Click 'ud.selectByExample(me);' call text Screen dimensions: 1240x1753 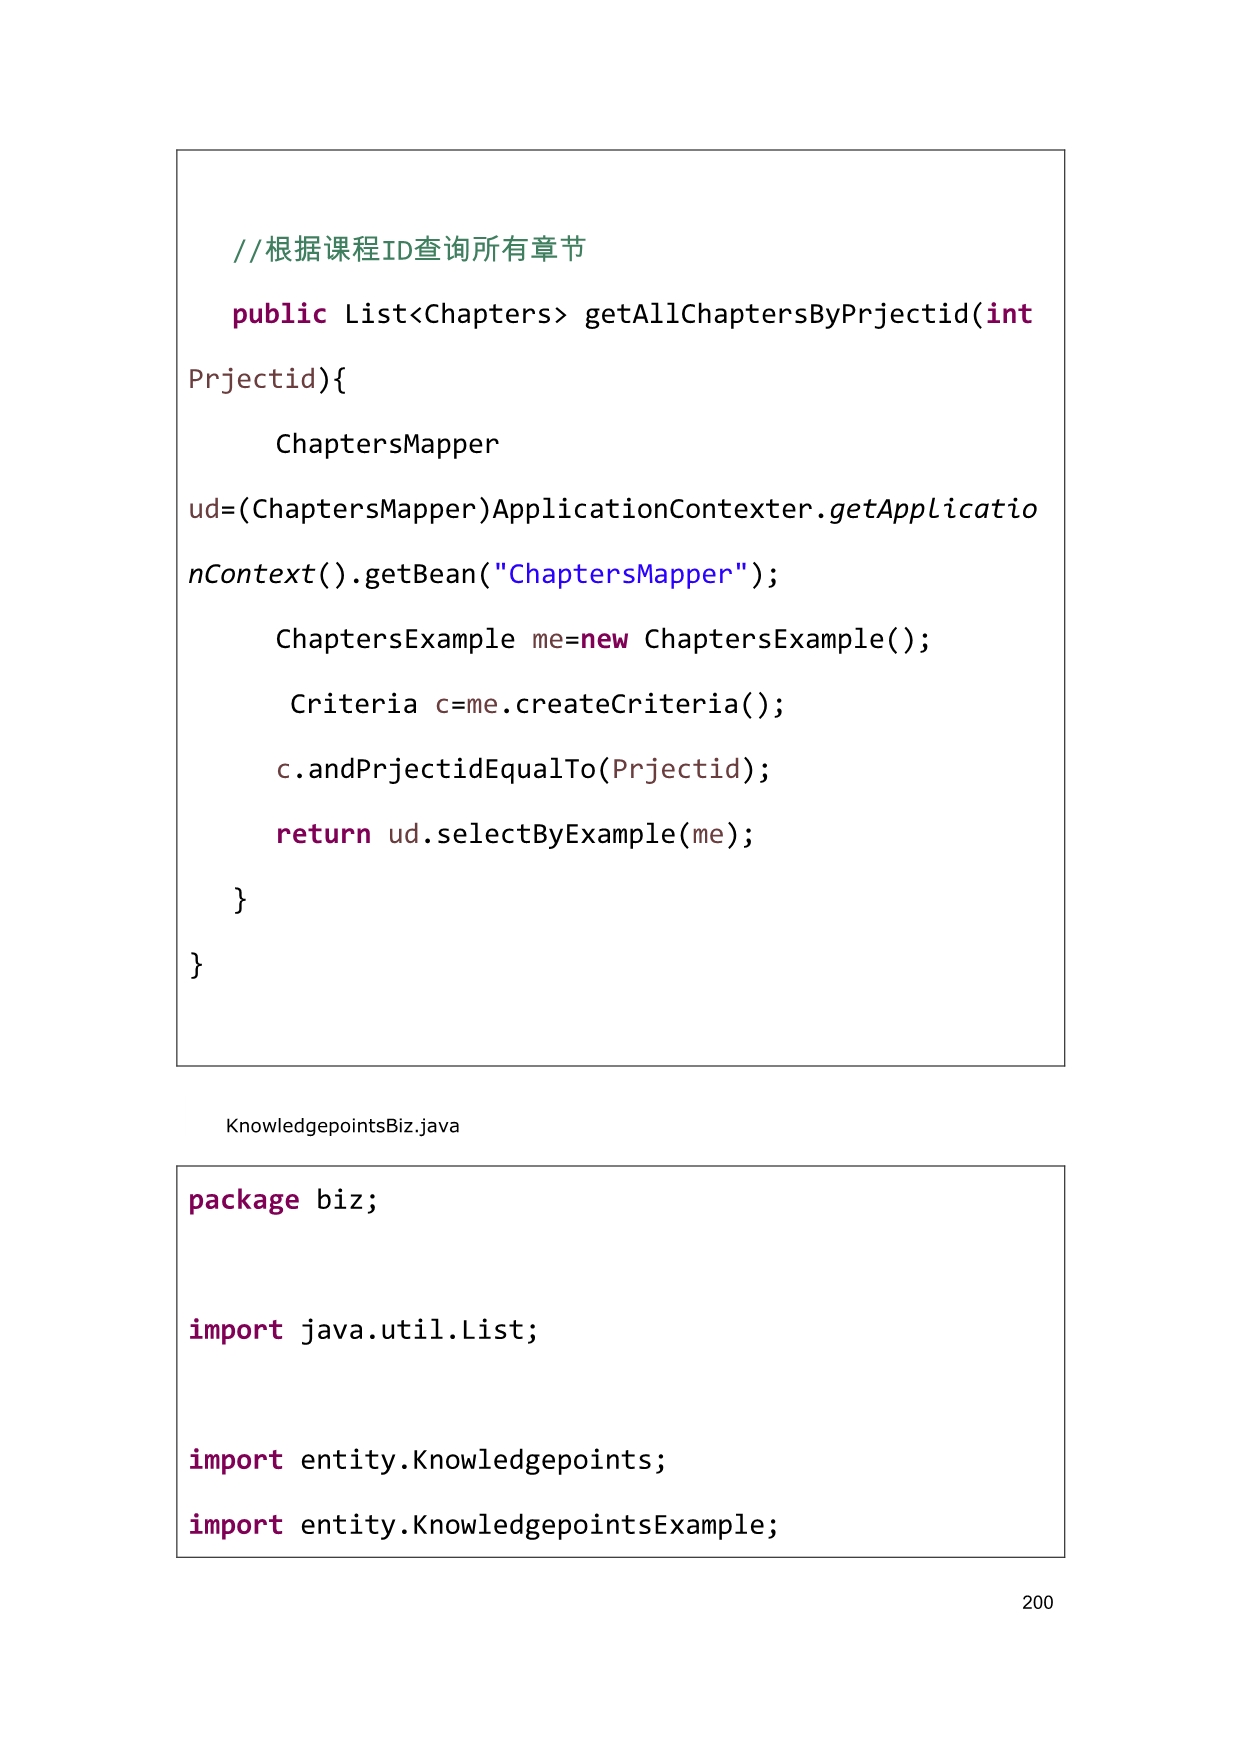[571, 834]
